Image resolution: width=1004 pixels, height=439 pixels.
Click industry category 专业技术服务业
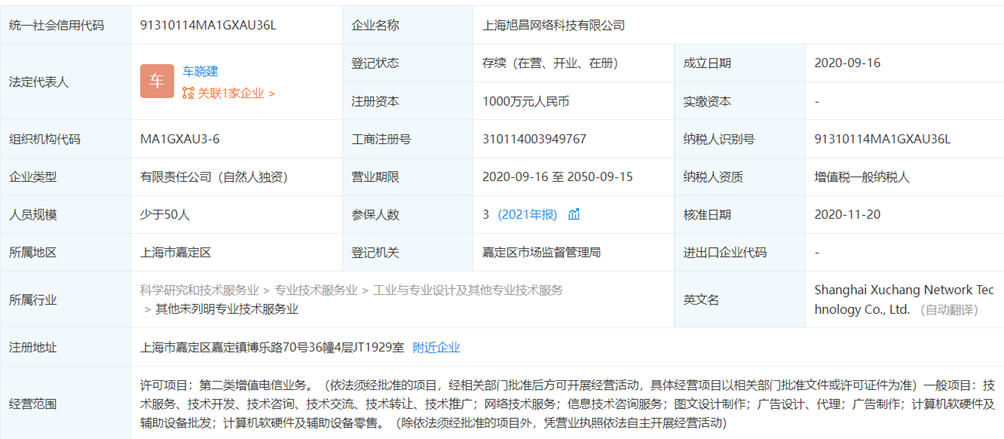(x=316, y=290)
